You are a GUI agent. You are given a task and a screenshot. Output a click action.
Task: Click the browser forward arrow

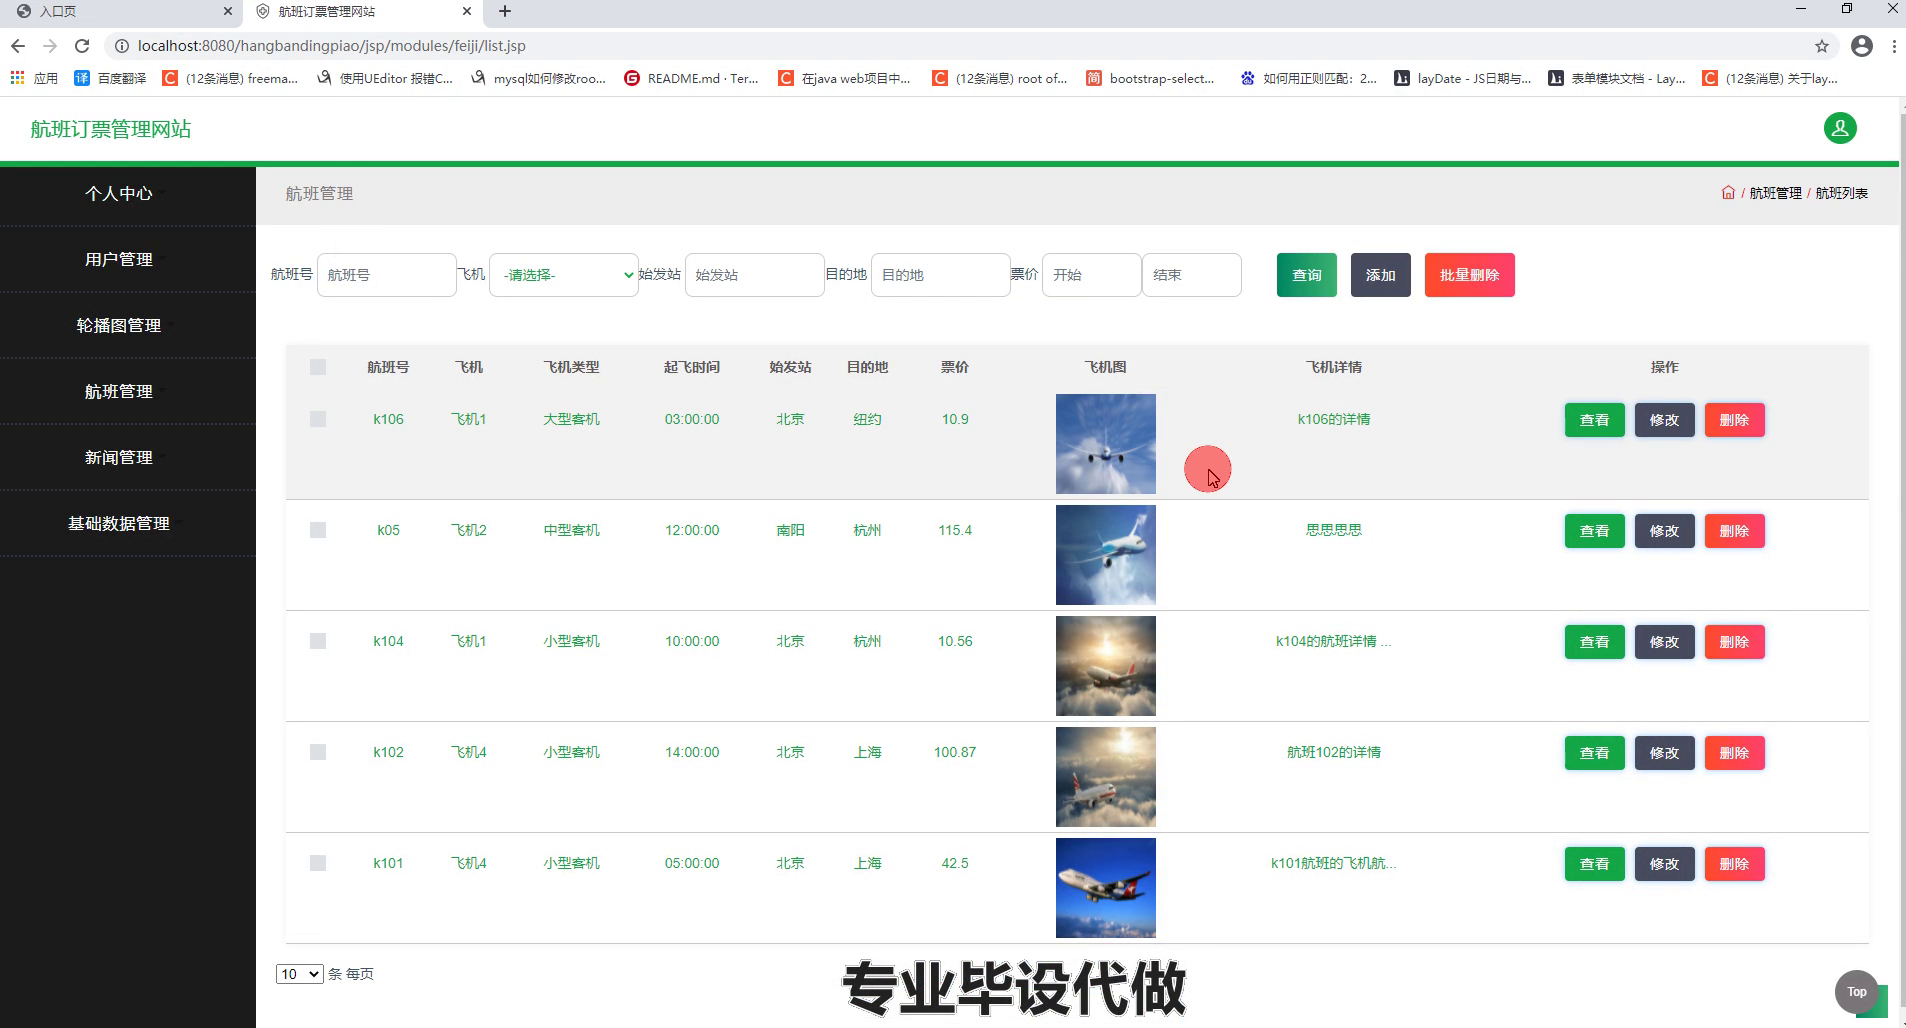pos(50,46)
